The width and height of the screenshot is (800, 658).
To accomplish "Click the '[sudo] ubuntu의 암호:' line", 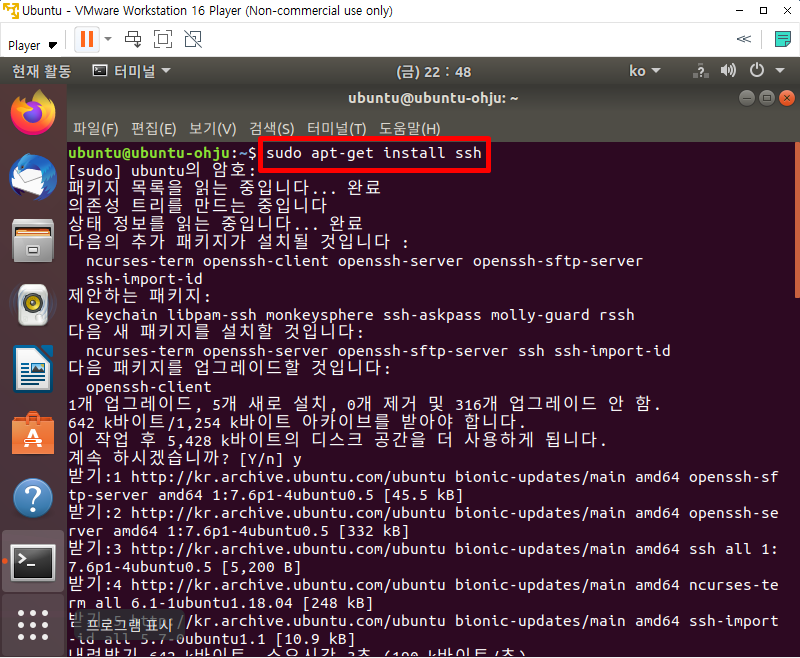I will (162, 170).
